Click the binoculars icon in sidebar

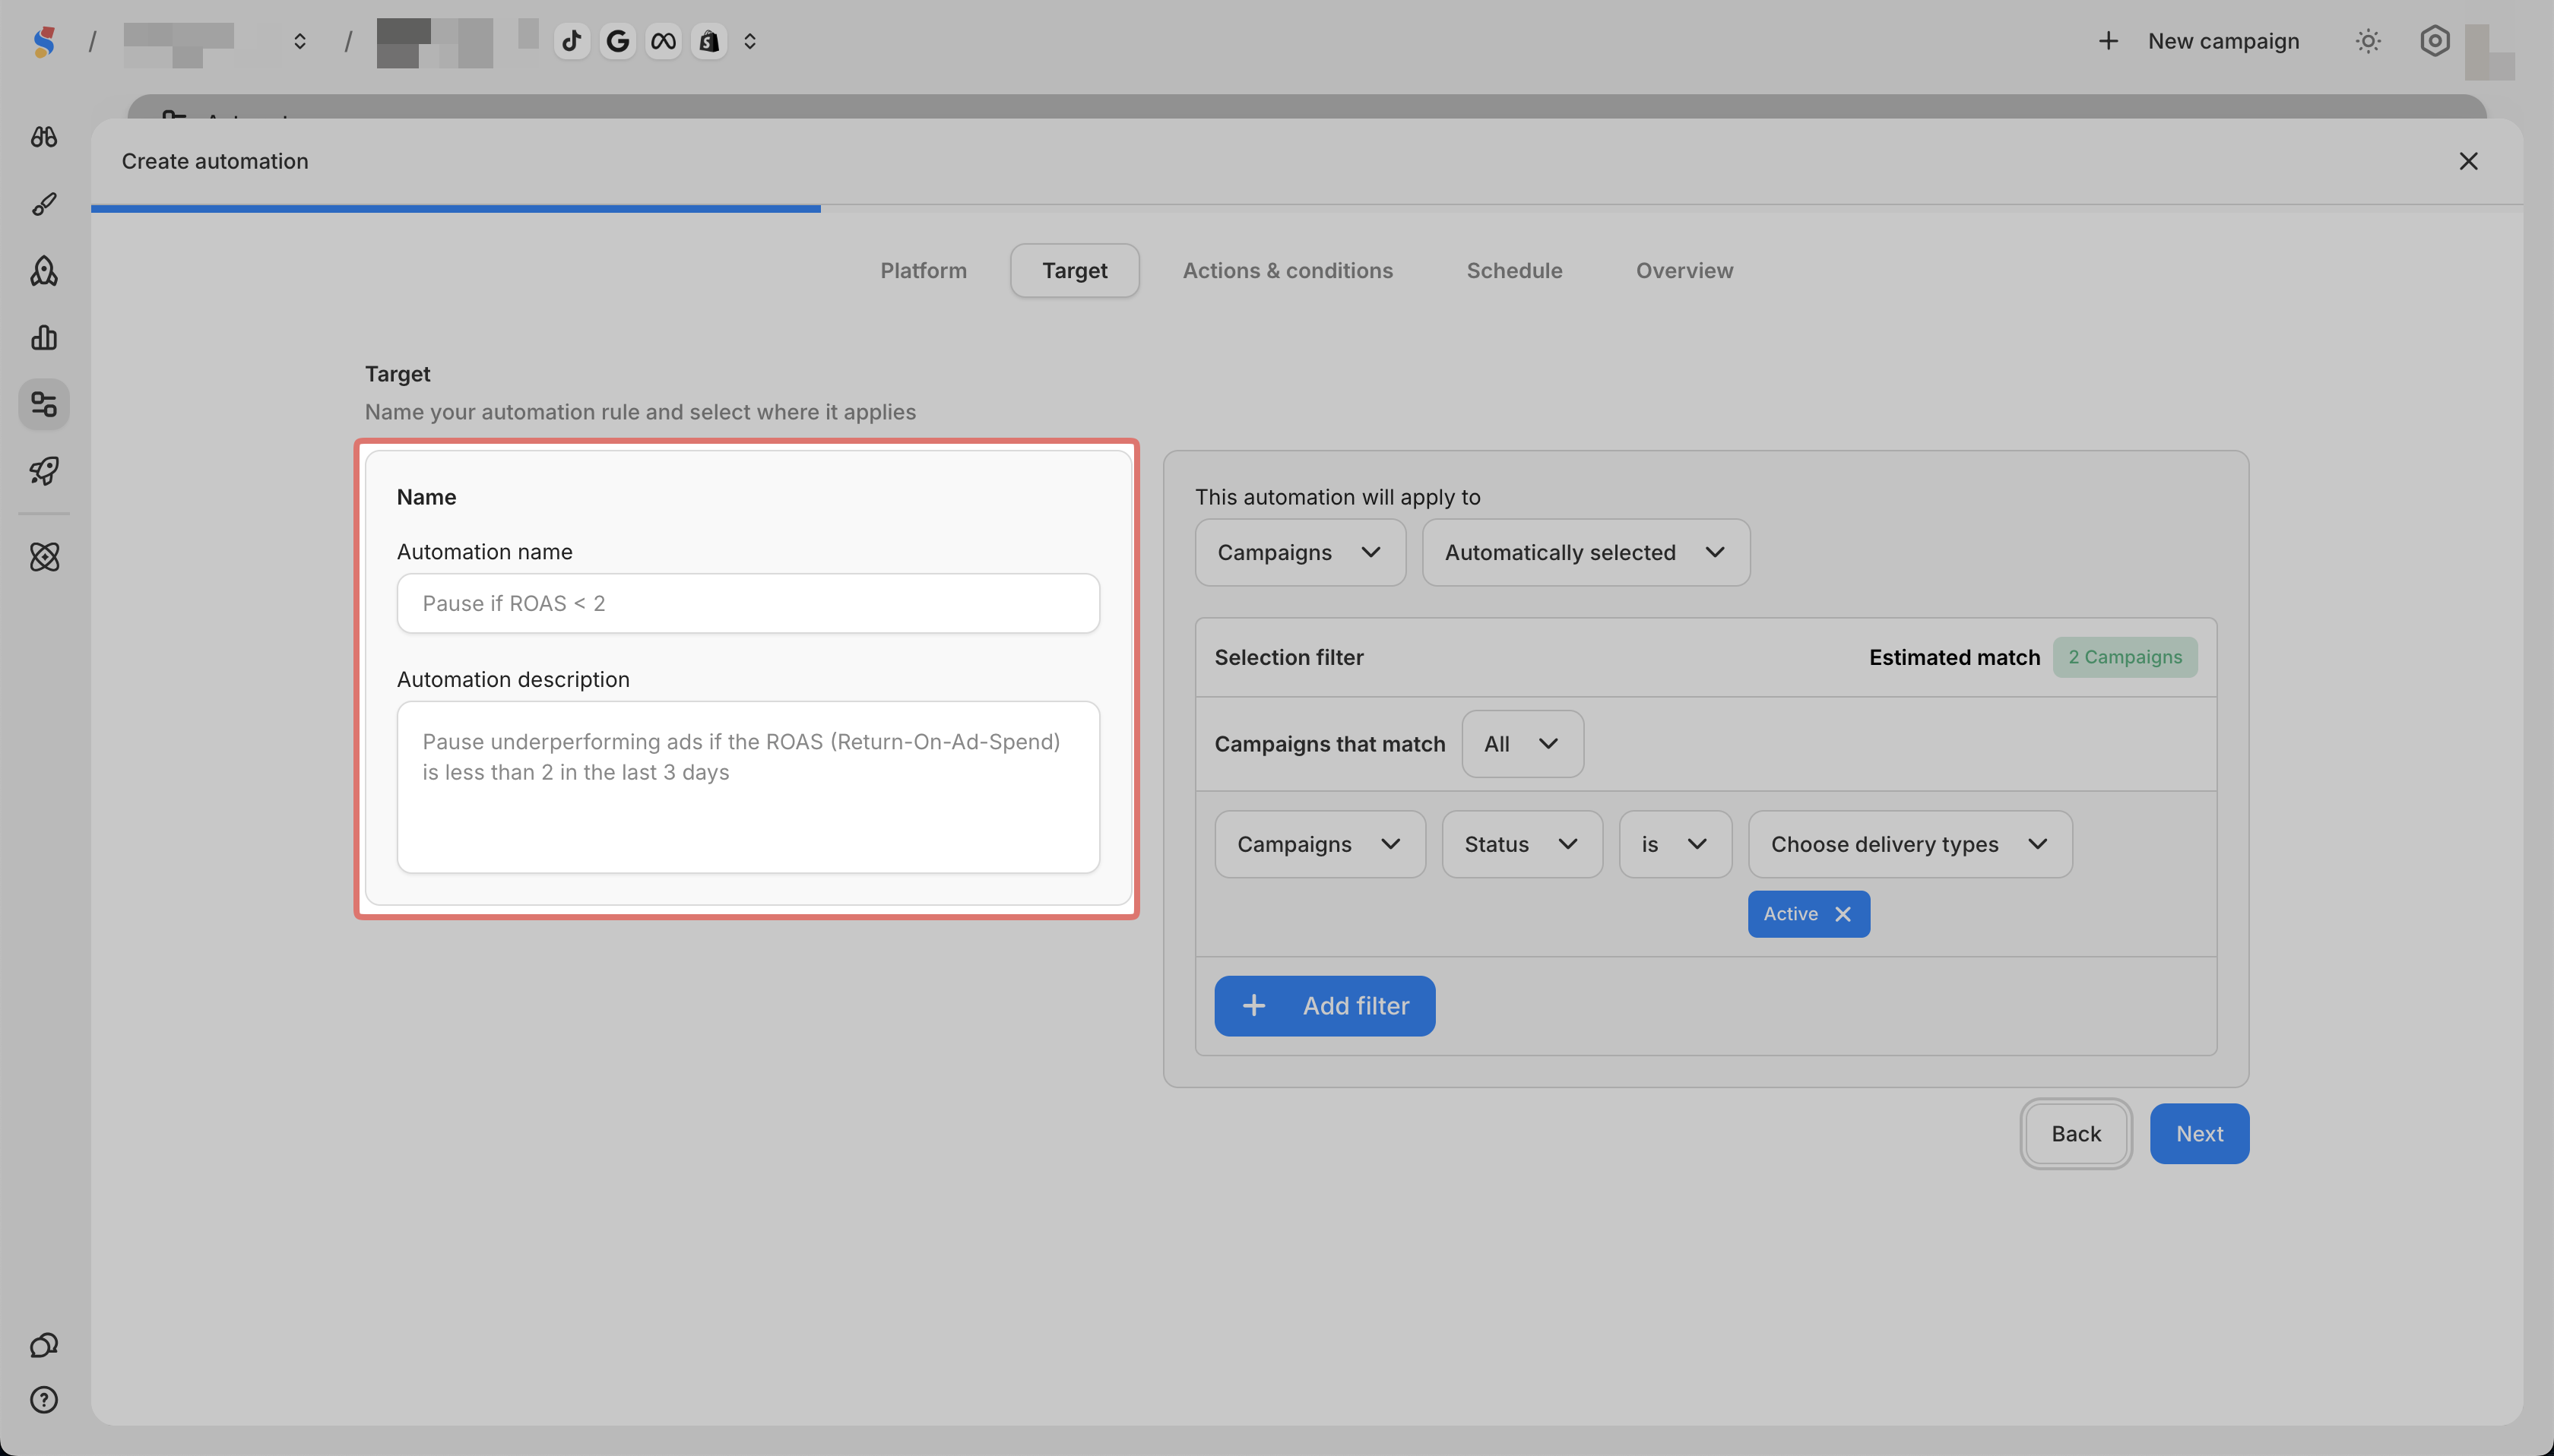pos(44,137)
